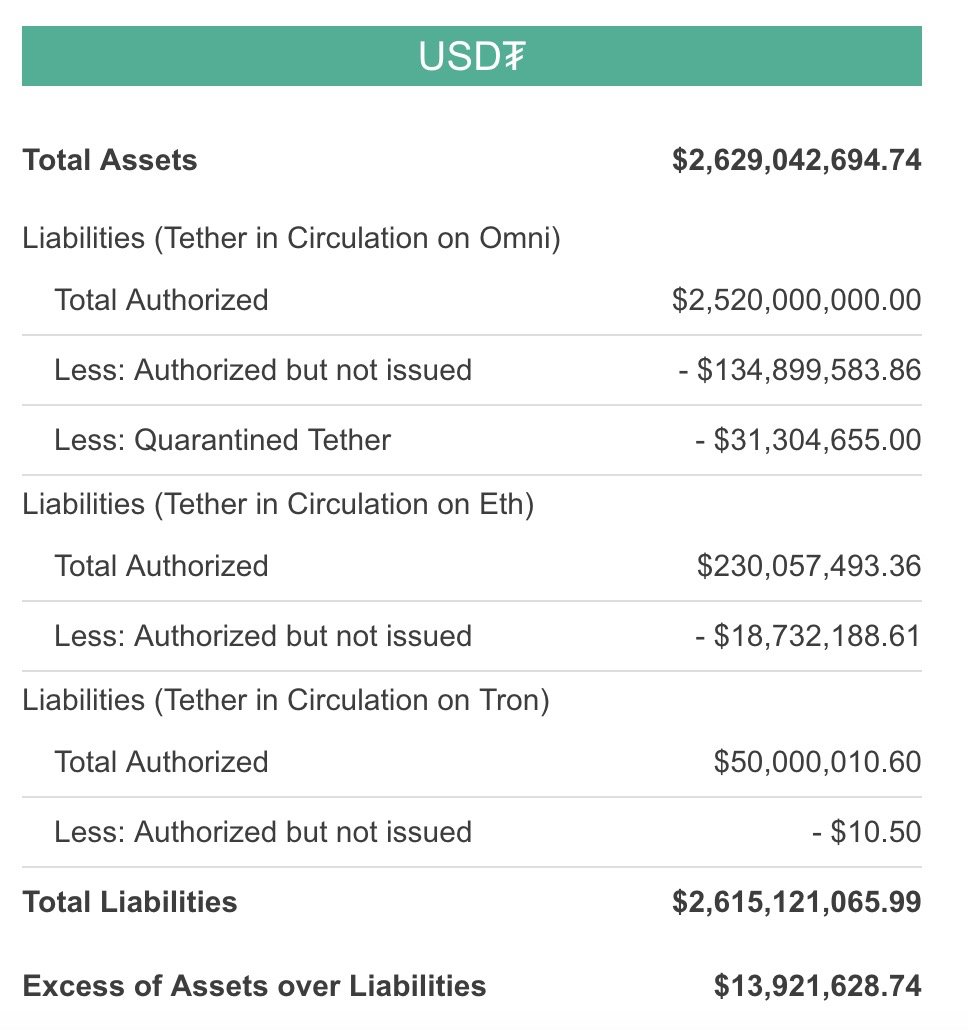Click the $2,520,000,000.00 amount
The image size is (968, 1030).
point(797,300)
